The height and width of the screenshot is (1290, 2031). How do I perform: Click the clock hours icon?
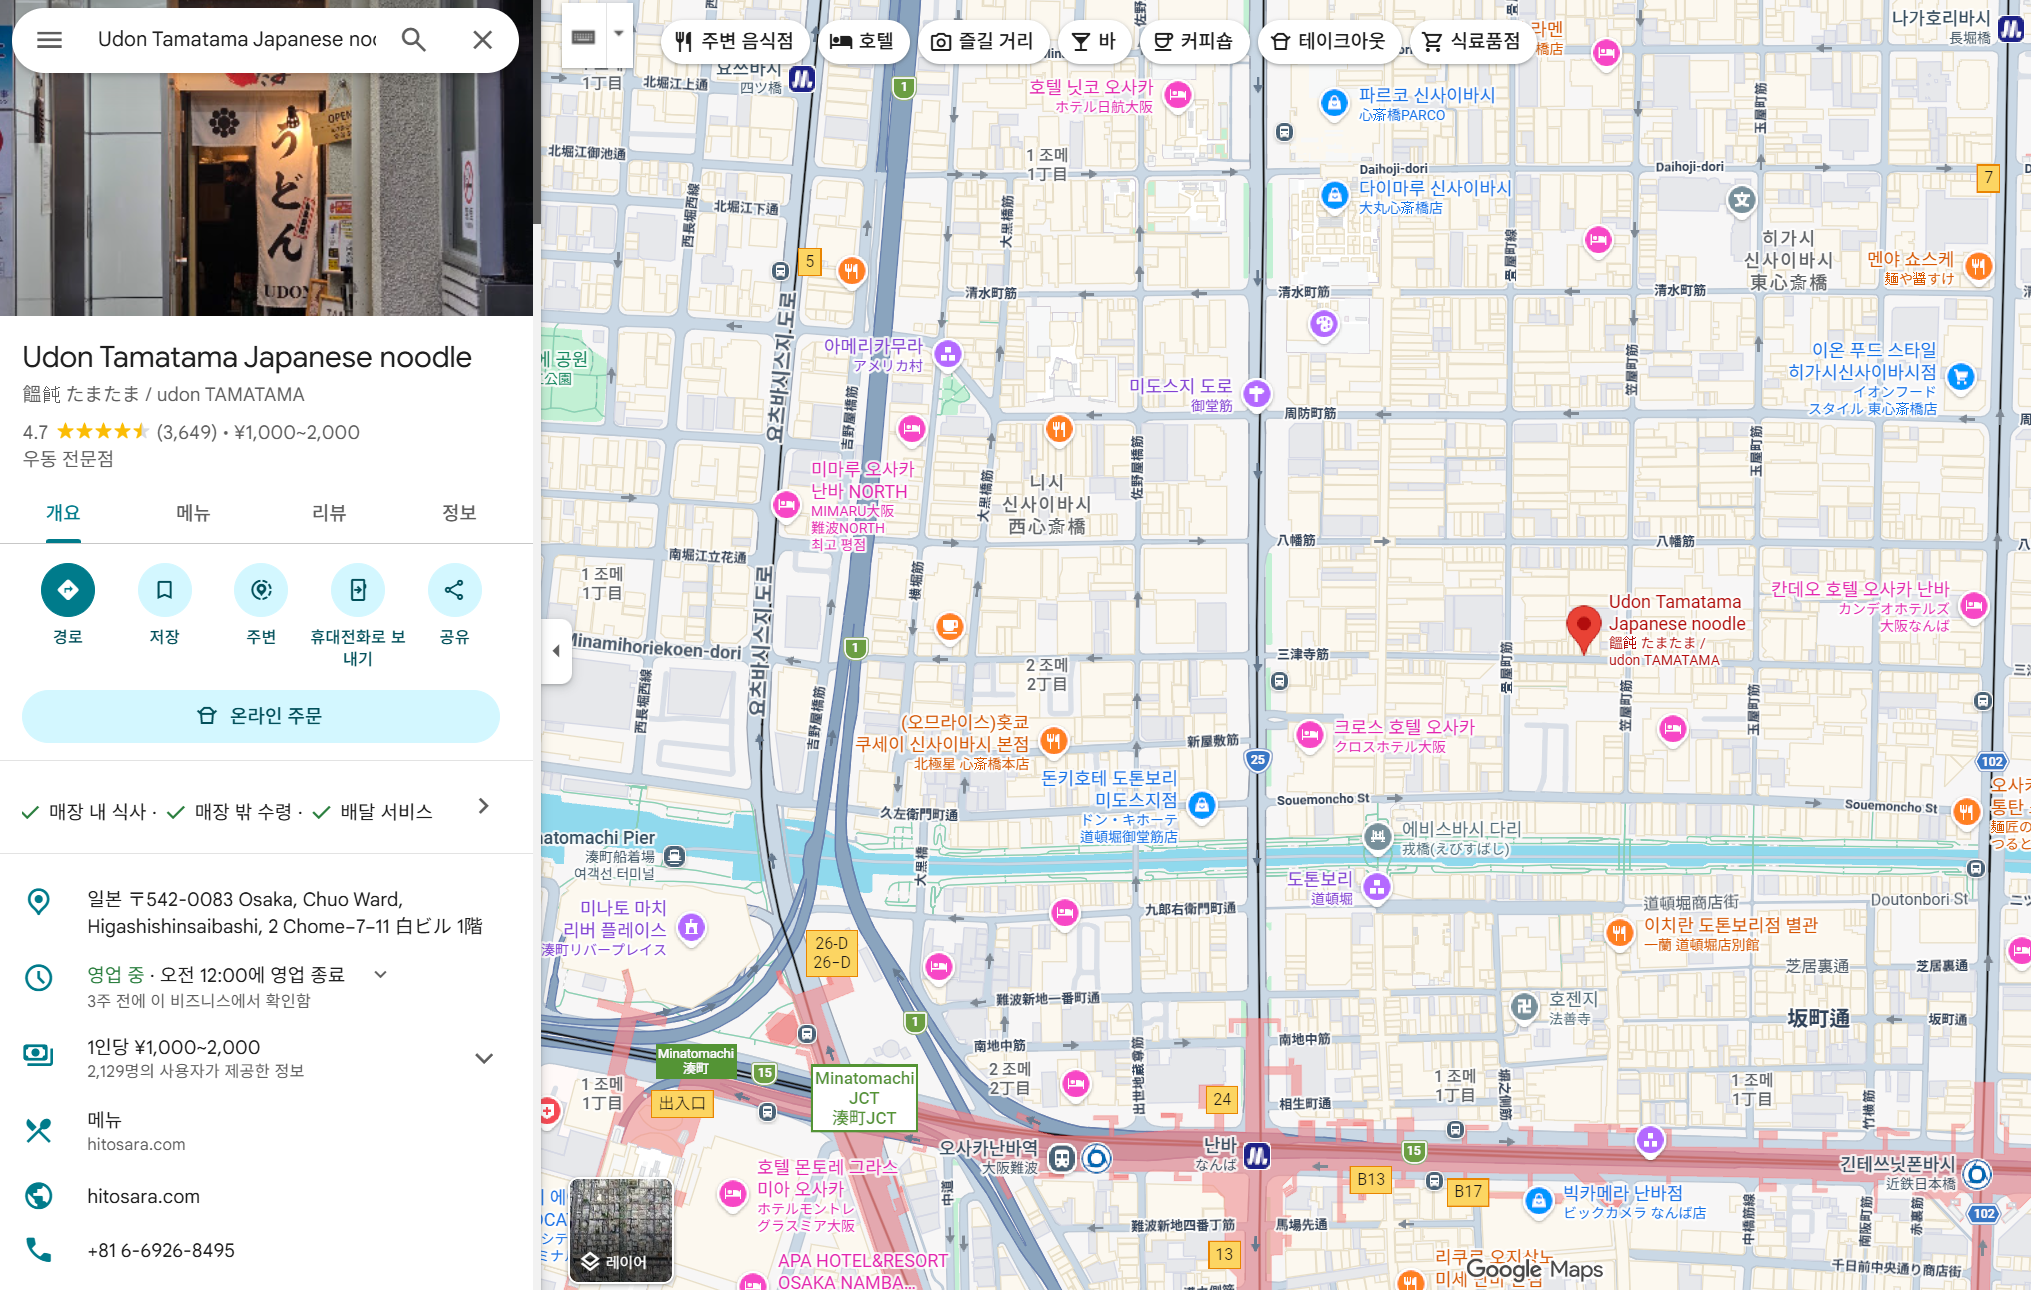coord(38,977)
